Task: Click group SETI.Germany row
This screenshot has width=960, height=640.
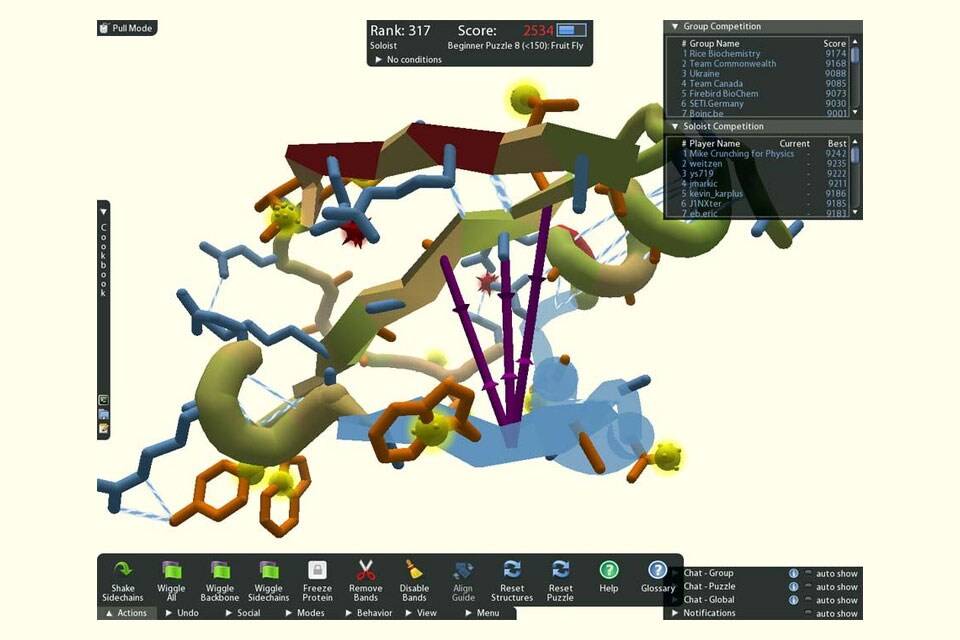Action: click(x=763, y=104)
